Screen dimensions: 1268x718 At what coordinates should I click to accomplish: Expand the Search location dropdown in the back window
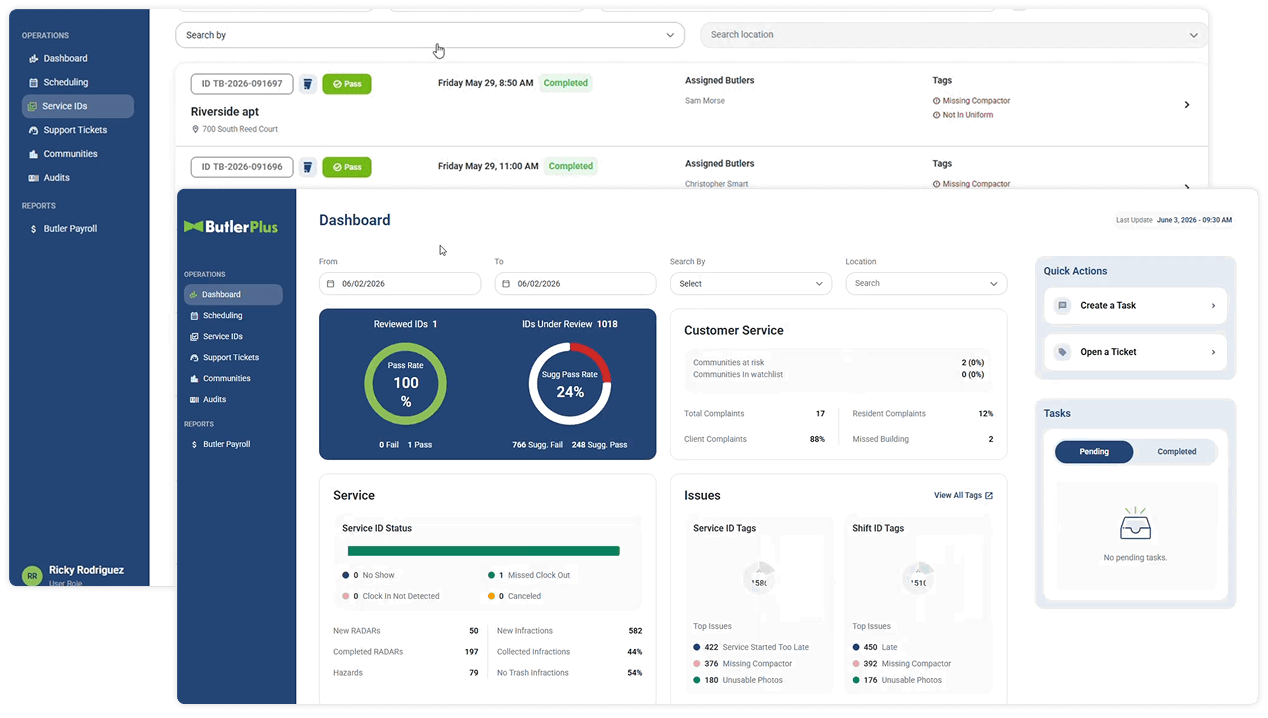954,35
